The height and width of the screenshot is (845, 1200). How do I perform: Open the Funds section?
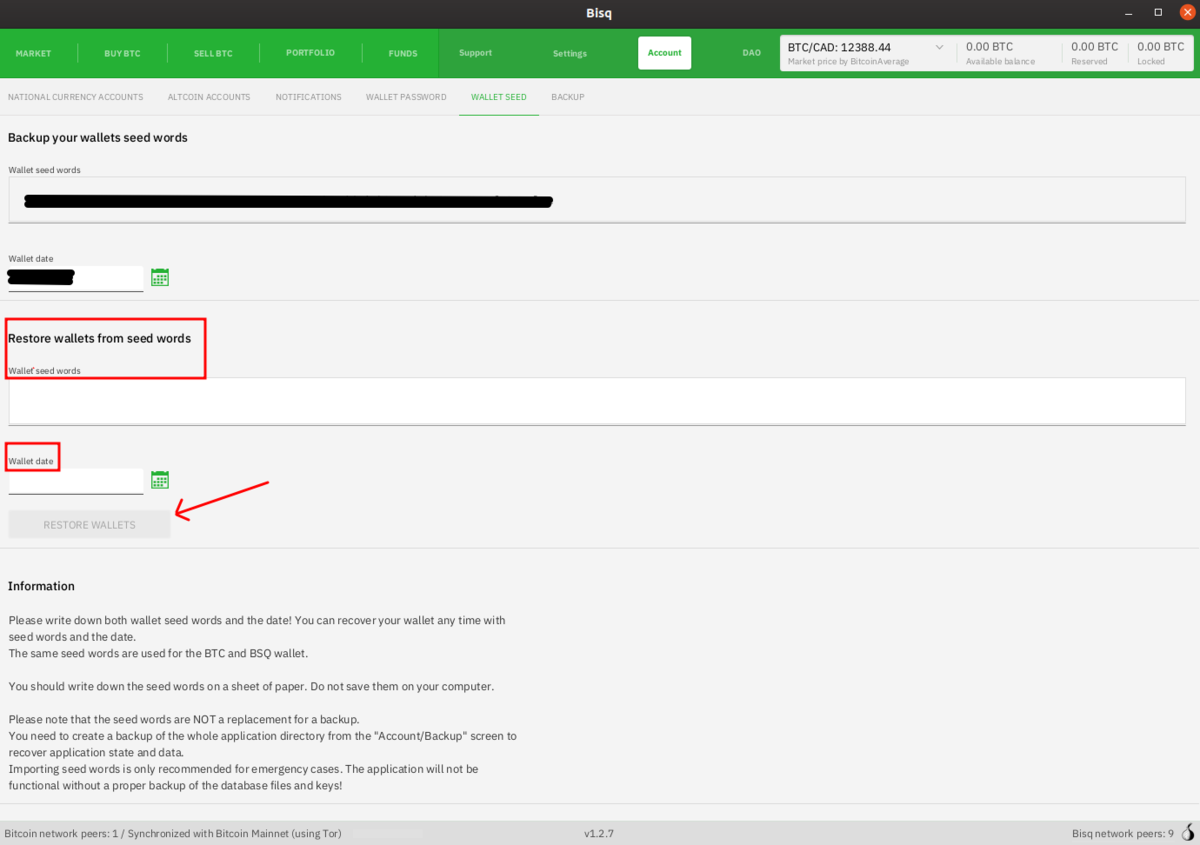pos(403,53)
